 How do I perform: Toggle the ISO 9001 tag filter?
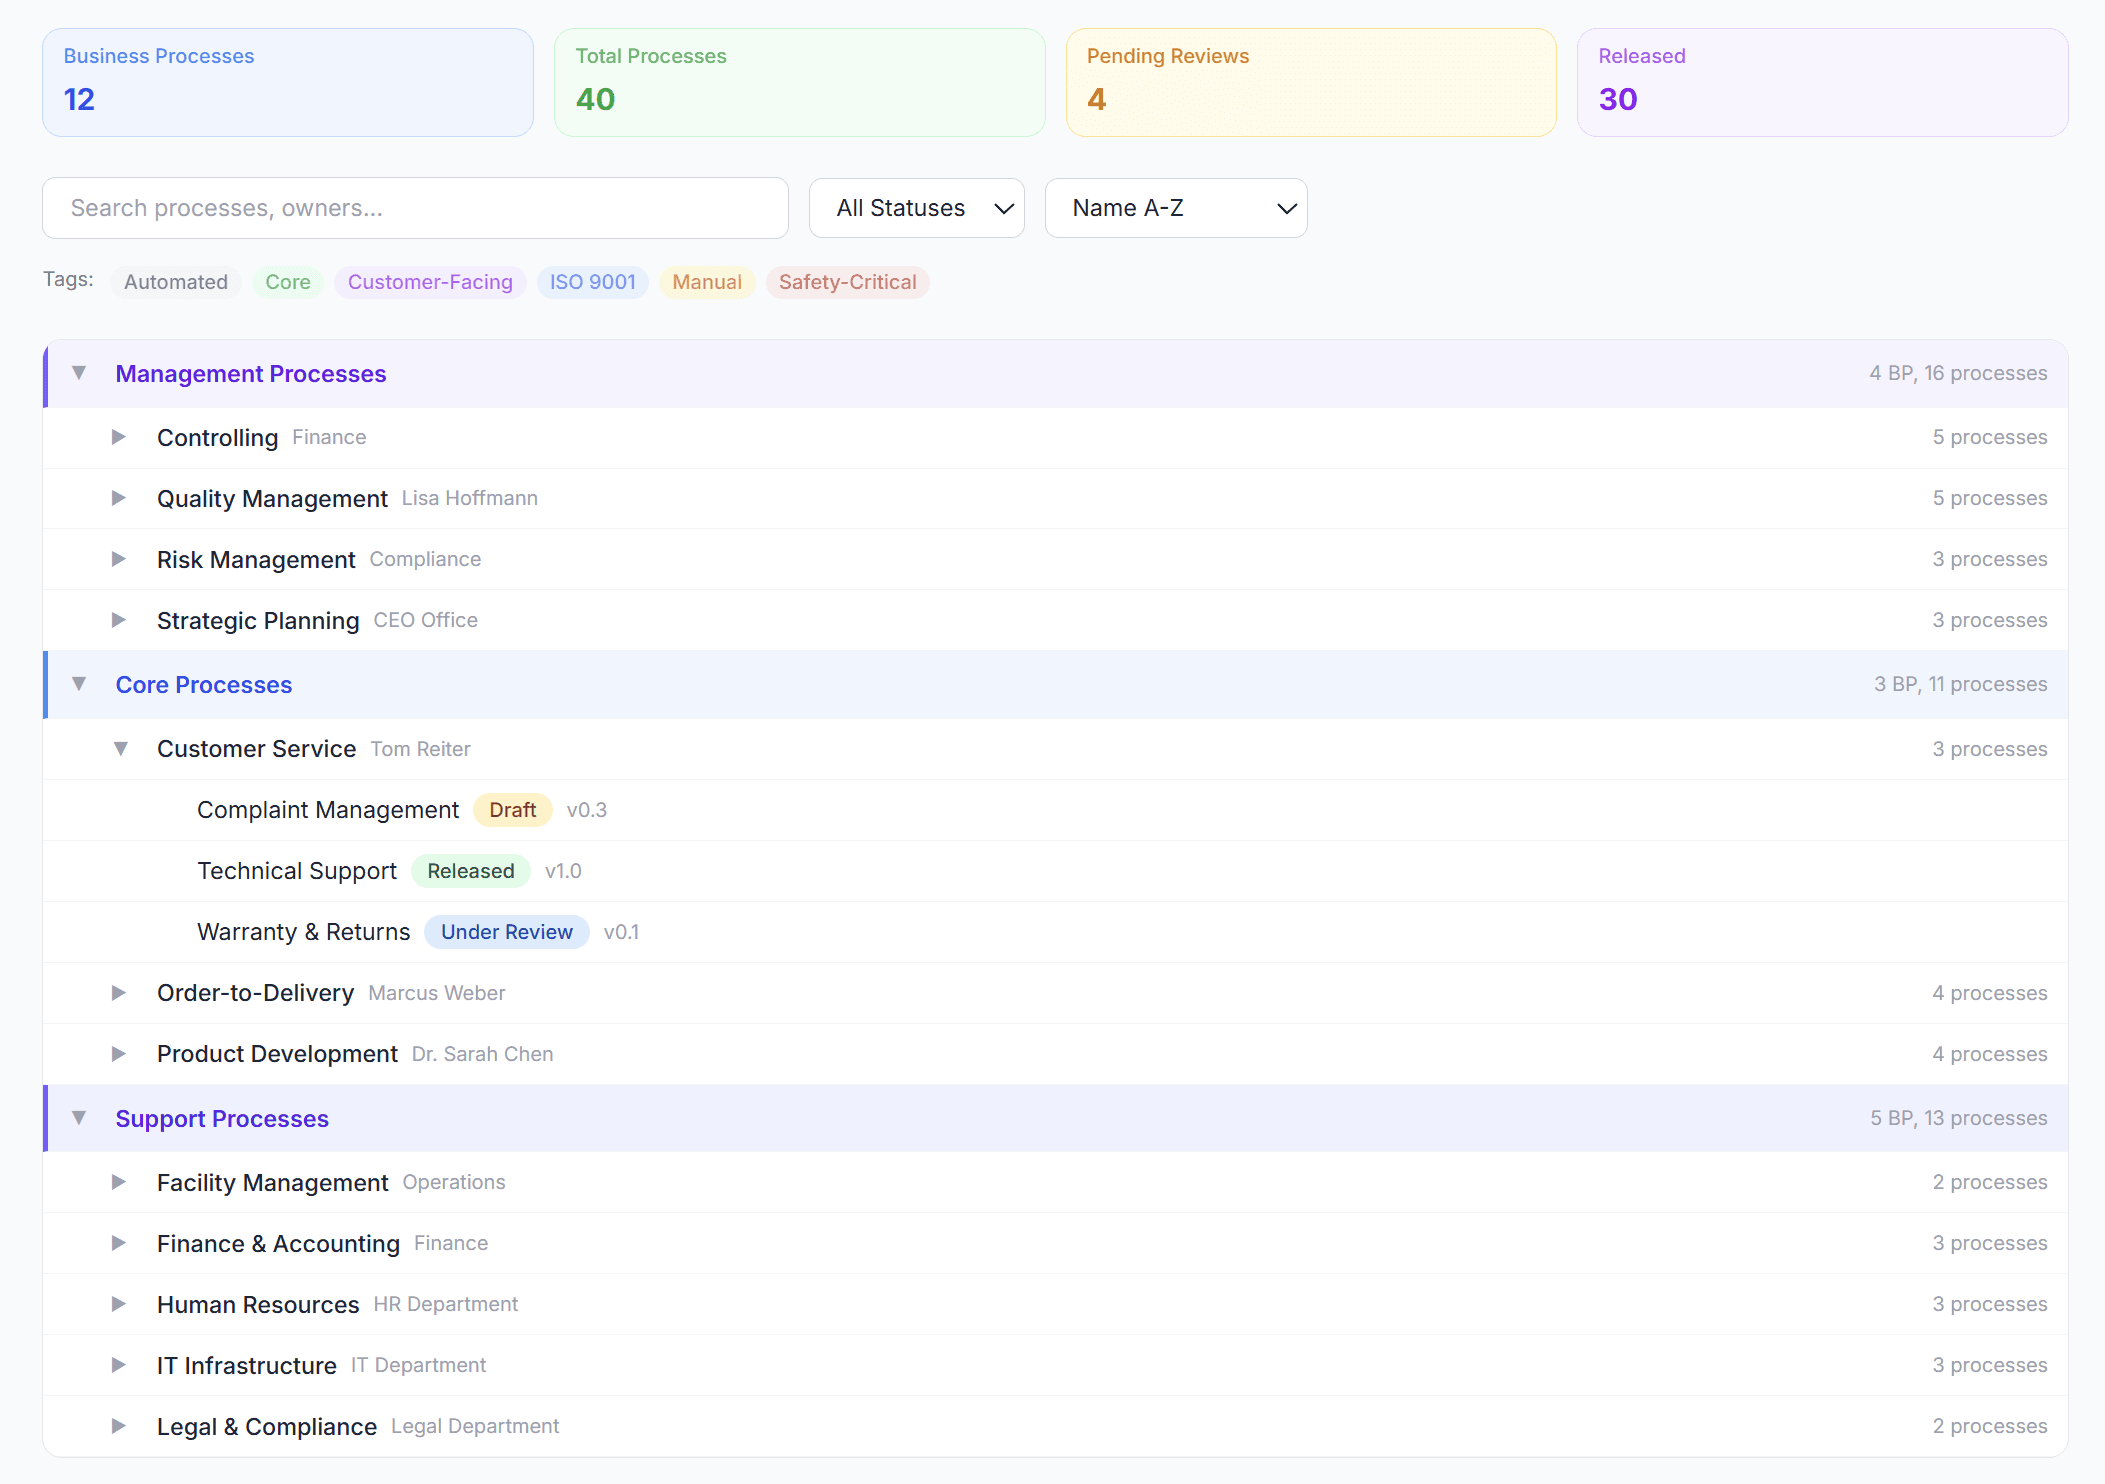click(x=592, y=282)
